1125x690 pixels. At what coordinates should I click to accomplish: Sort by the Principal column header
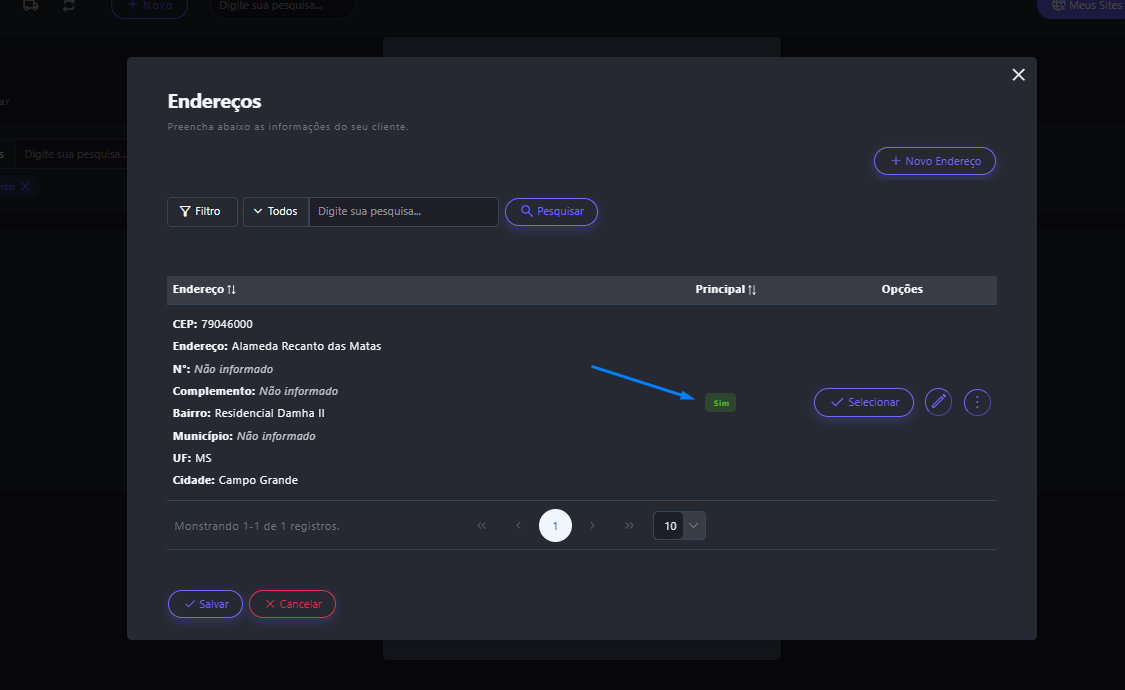coord(726,290)
